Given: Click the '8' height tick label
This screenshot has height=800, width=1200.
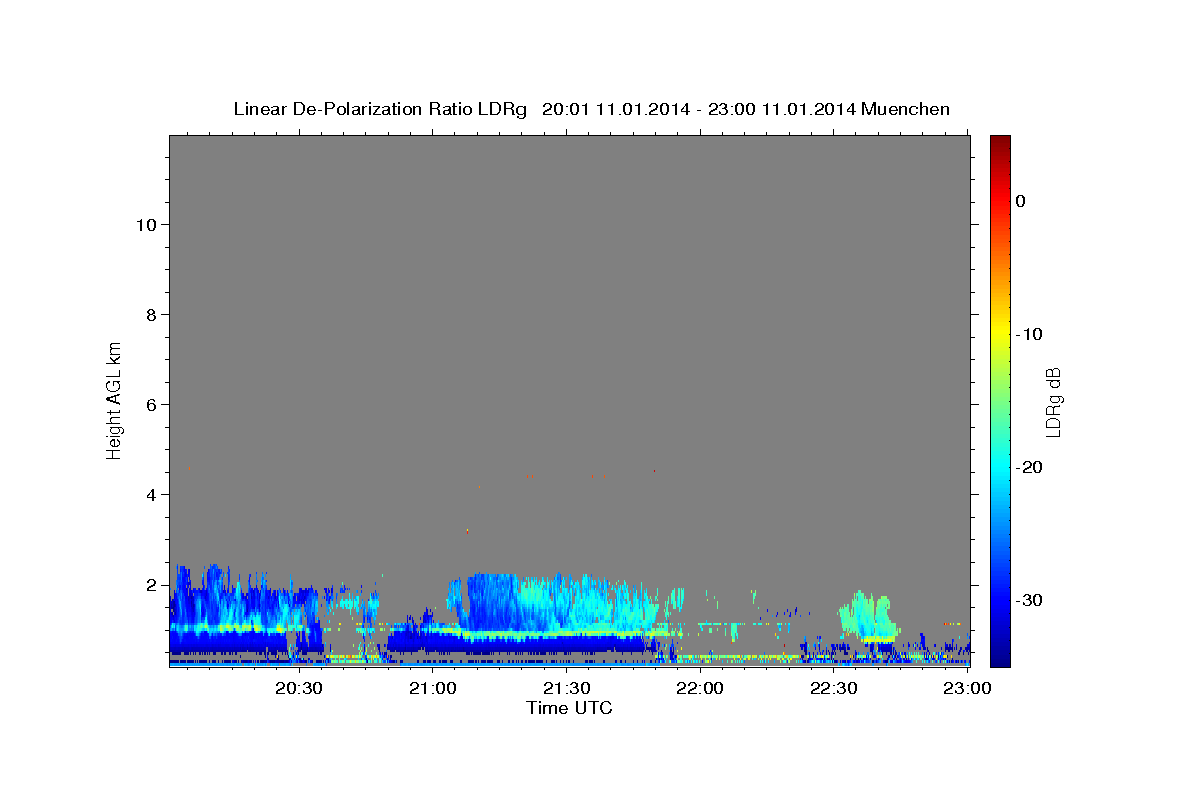Looking at the screenshot, I should coord(150,314).
